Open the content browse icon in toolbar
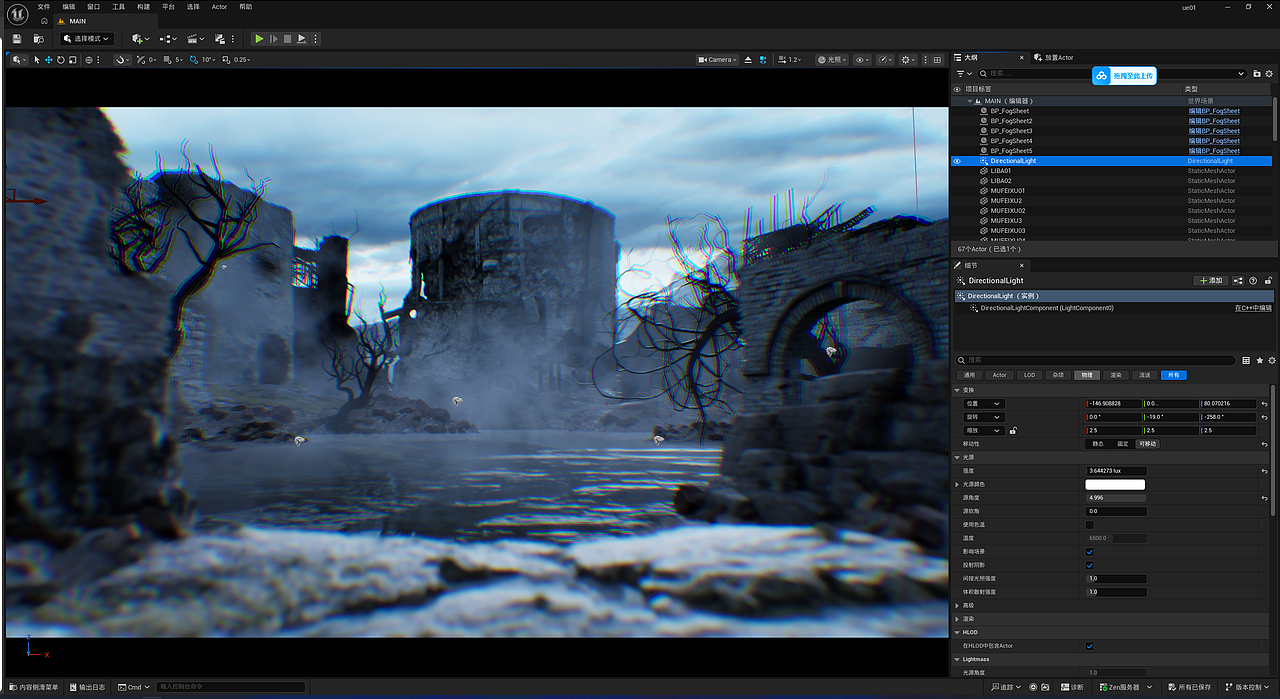 click(39, 39)
